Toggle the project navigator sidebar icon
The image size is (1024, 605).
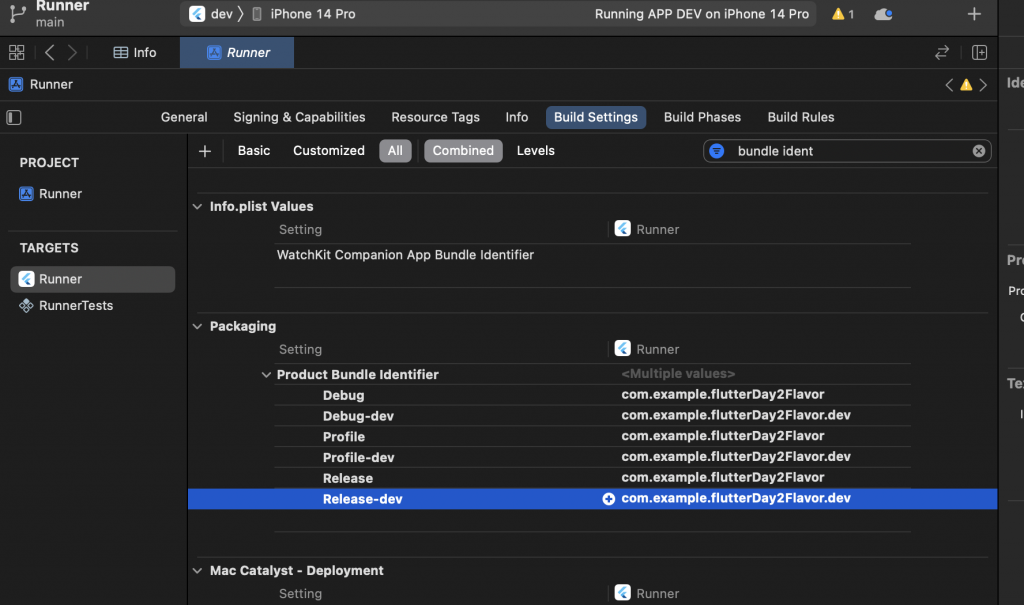click(x=14, y=117)
